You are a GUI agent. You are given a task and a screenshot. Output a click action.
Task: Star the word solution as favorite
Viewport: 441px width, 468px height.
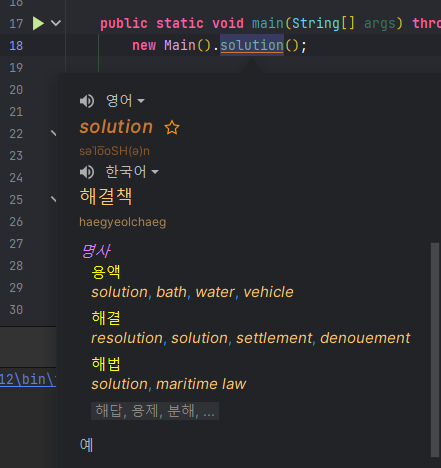172,128
